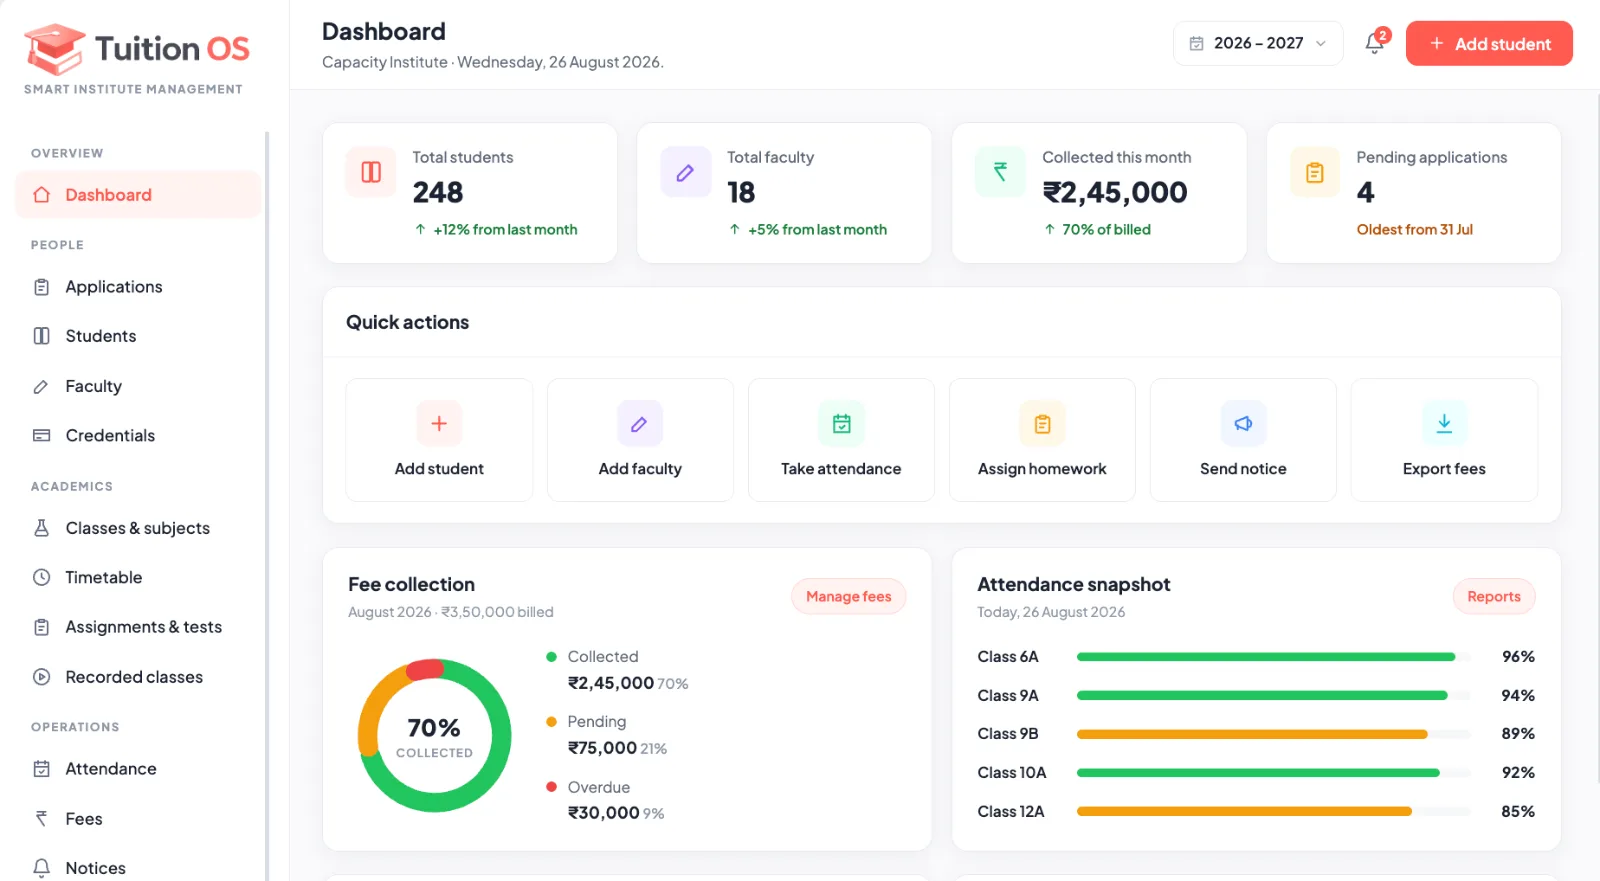Click the "Class 9B" attendance row label
1600x881 pixels.
click(1008, 734)
